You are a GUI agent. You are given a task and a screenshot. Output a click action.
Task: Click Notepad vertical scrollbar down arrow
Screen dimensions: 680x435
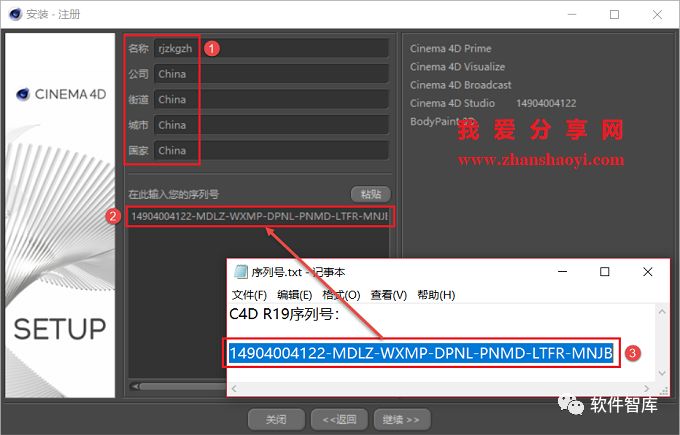[x=662, y=373]
